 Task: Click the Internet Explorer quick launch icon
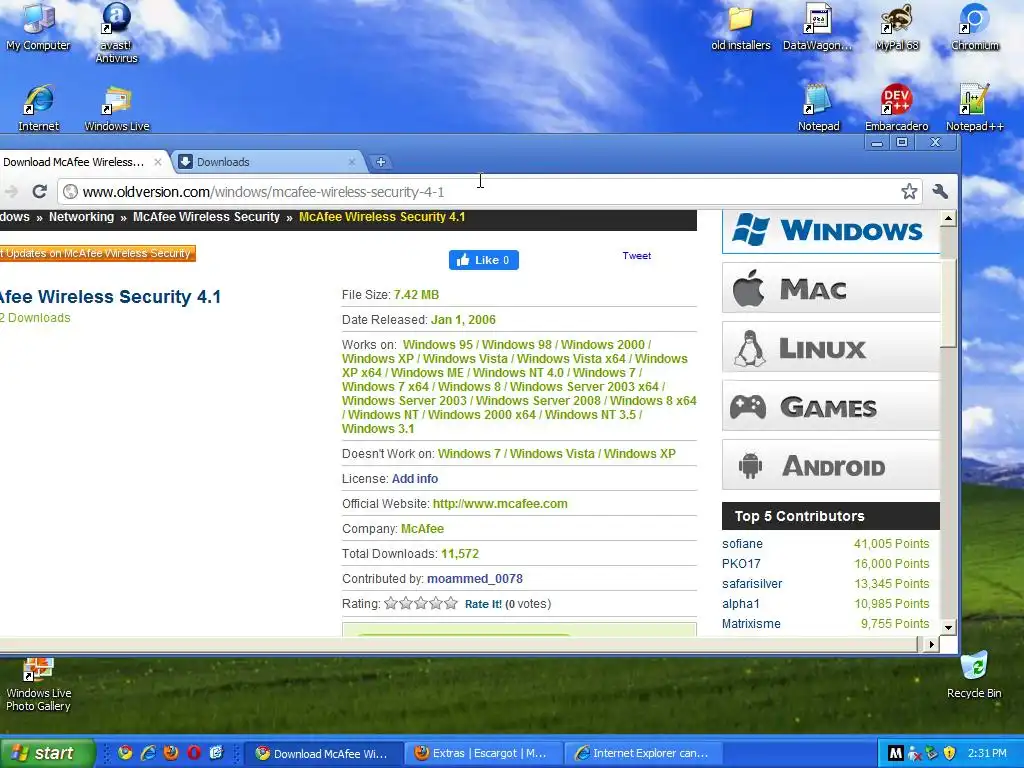[x=148, y=753]
